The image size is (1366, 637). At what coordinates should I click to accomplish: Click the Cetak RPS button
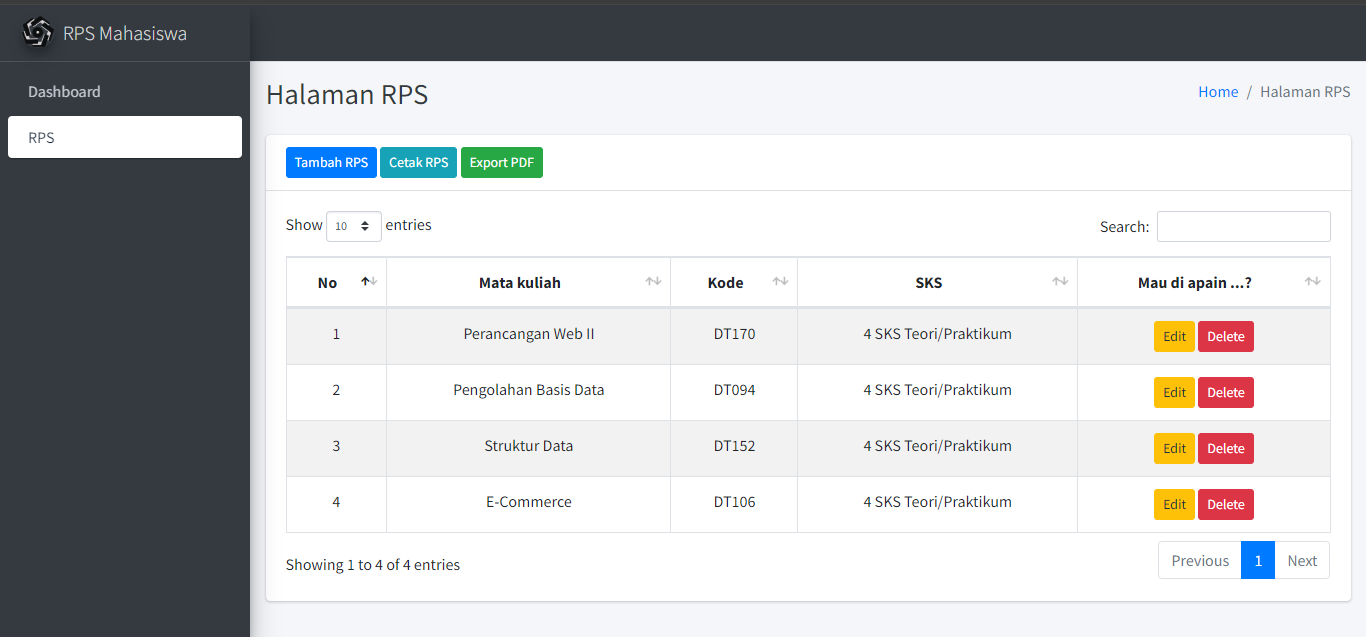(418, 163)
